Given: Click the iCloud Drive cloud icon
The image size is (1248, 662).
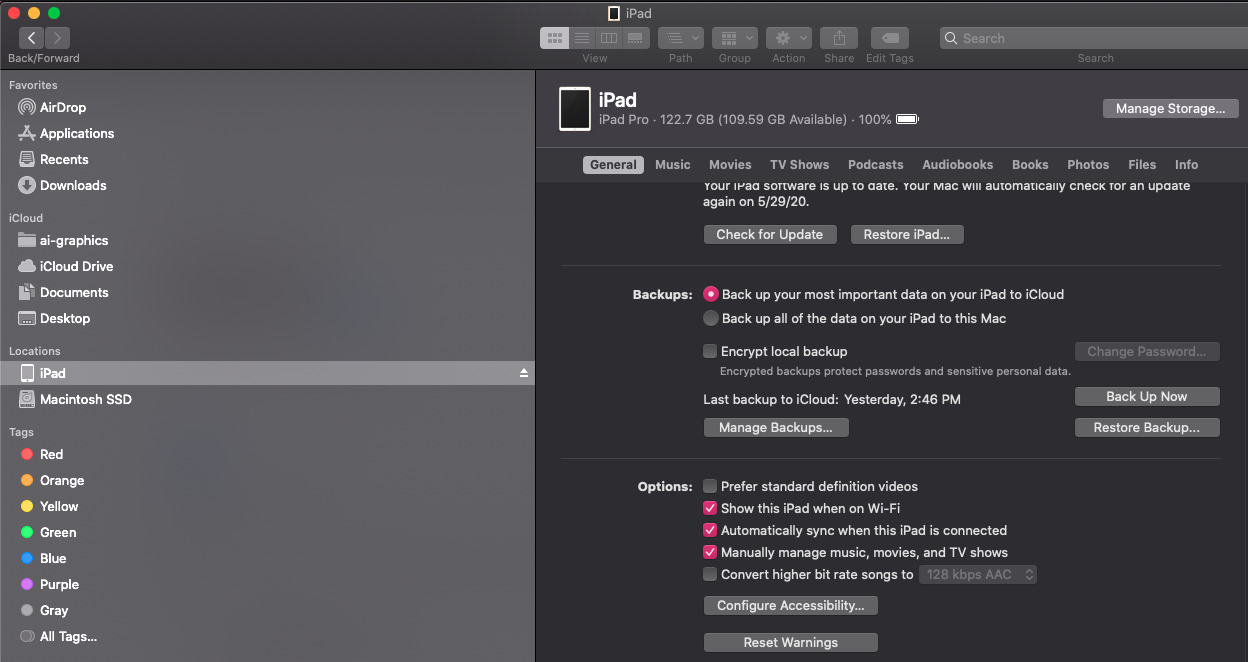Looking at the screenshot, I should [x=27, y=266].
